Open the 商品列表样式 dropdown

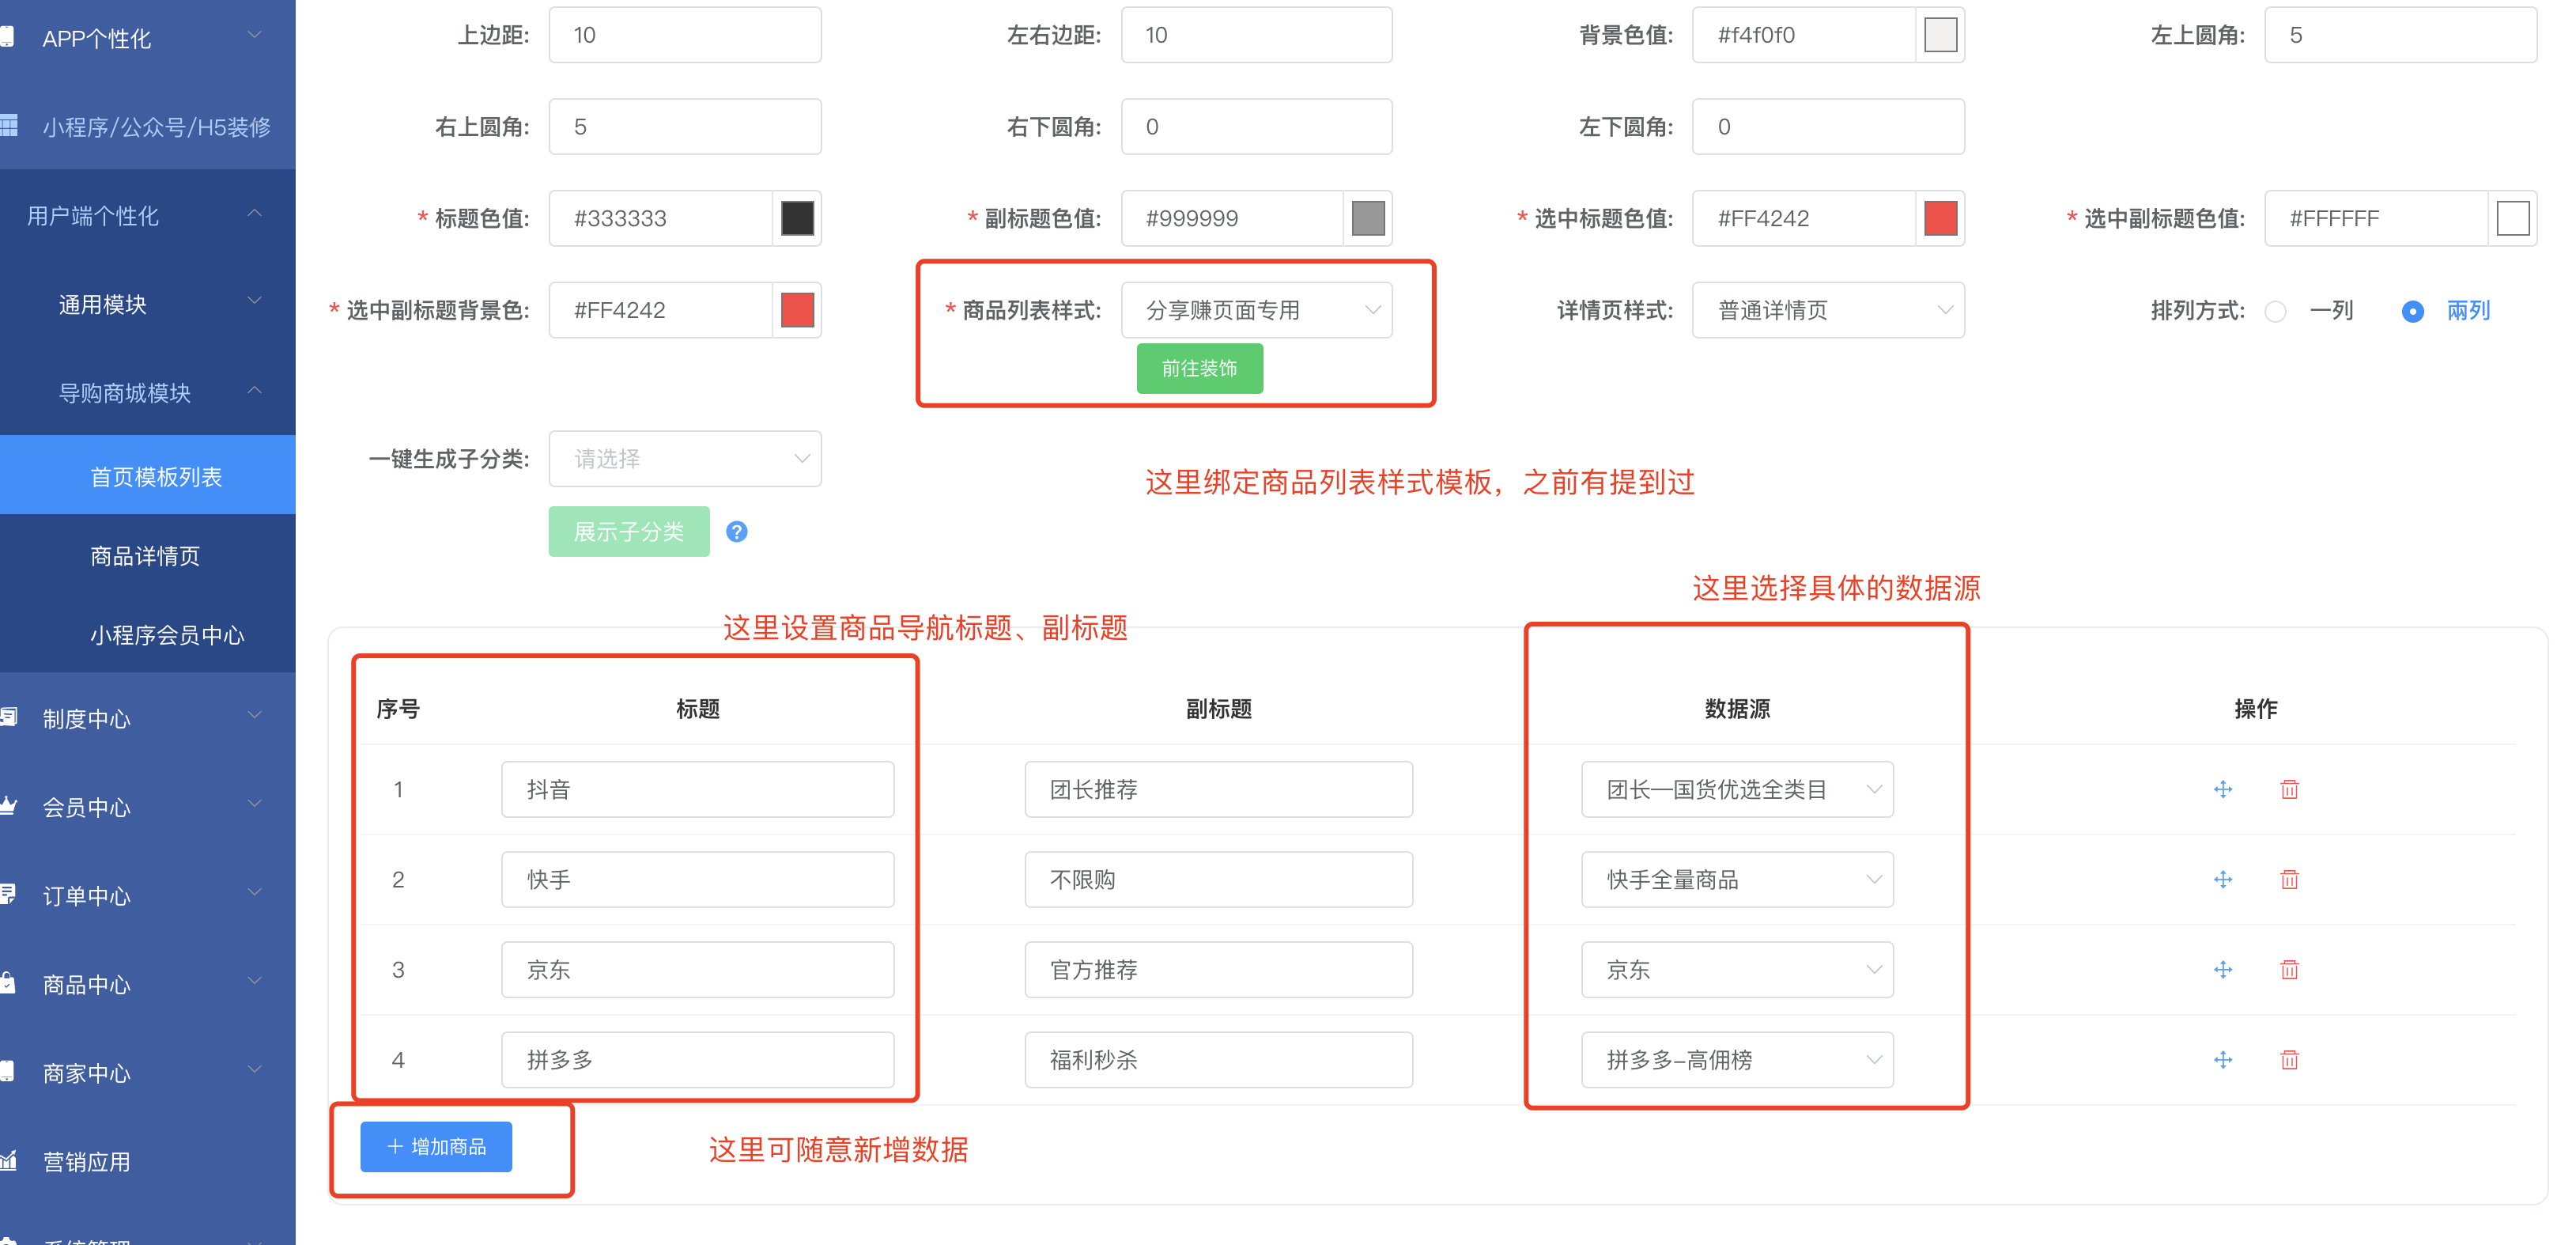point(1256,310)
